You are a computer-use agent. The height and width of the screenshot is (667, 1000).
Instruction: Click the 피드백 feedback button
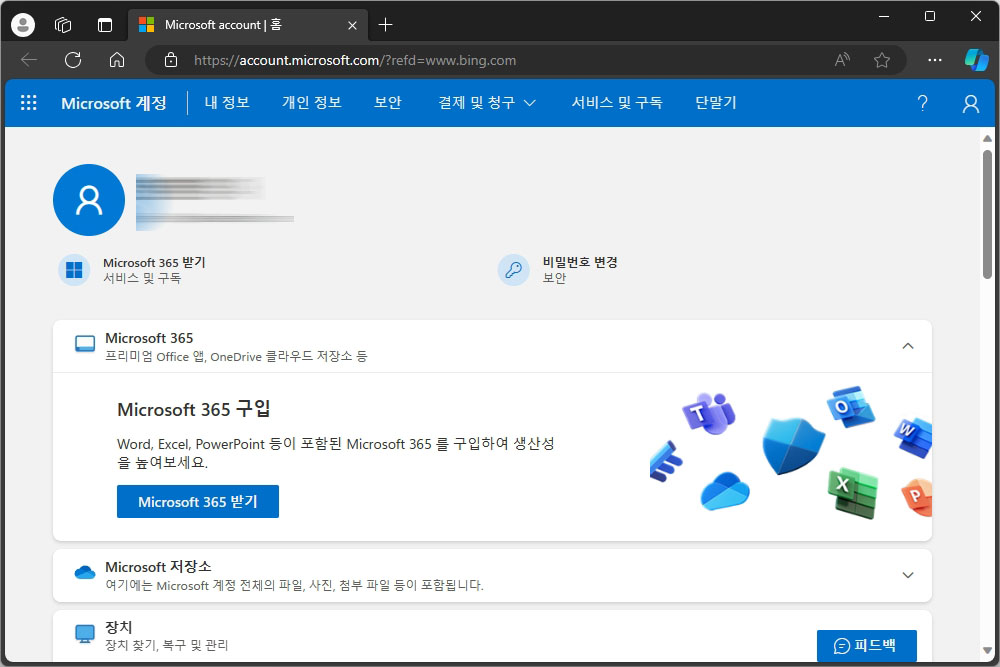[867, 646]
